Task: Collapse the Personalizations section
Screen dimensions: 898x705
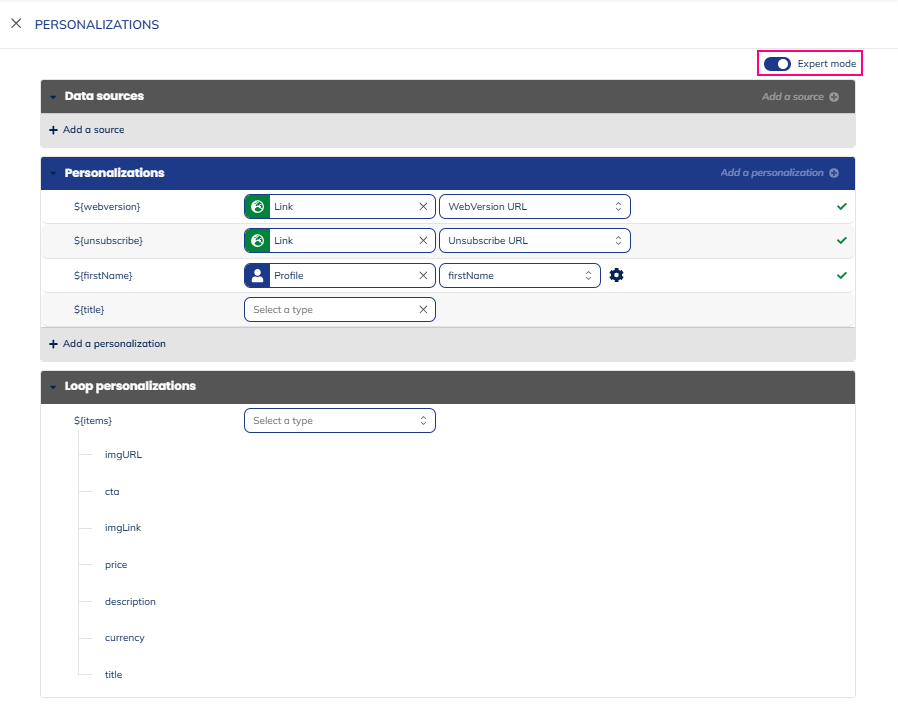Action: (53, 173)
